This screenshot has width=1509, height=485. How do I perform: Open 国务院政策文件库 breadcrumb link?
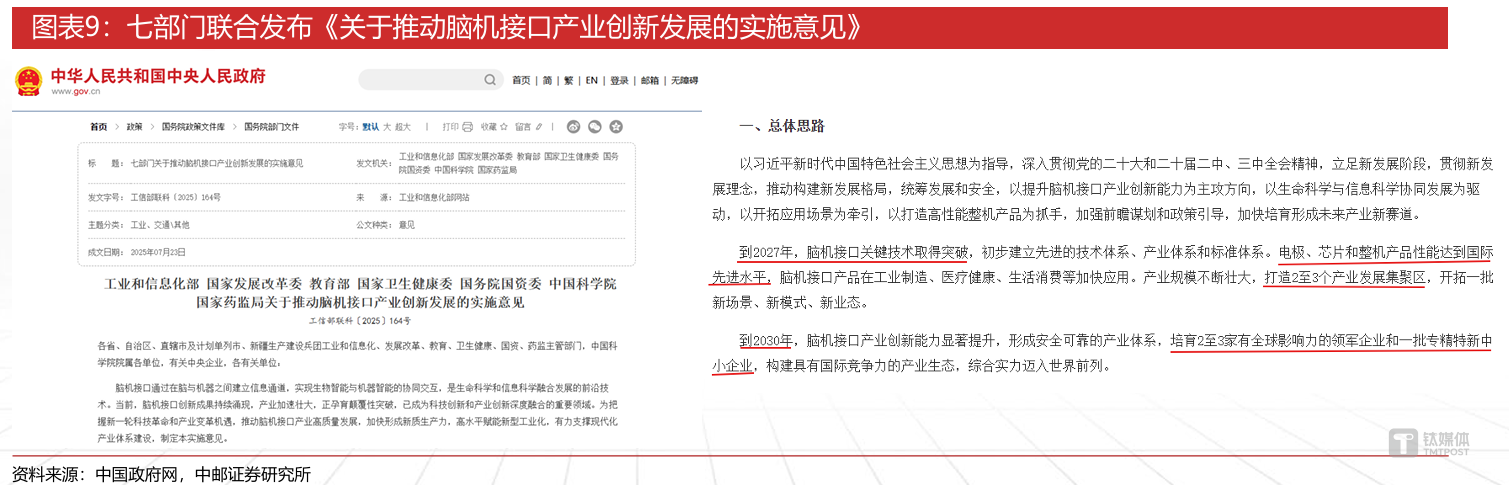pyautogui.click(x=193, y=127)
